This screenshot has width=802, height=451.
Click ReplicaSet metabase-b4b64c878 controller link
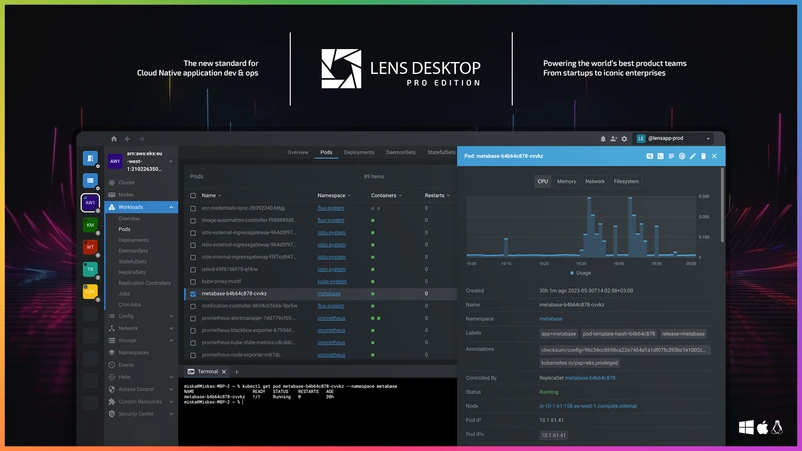[x=590, y=378]
